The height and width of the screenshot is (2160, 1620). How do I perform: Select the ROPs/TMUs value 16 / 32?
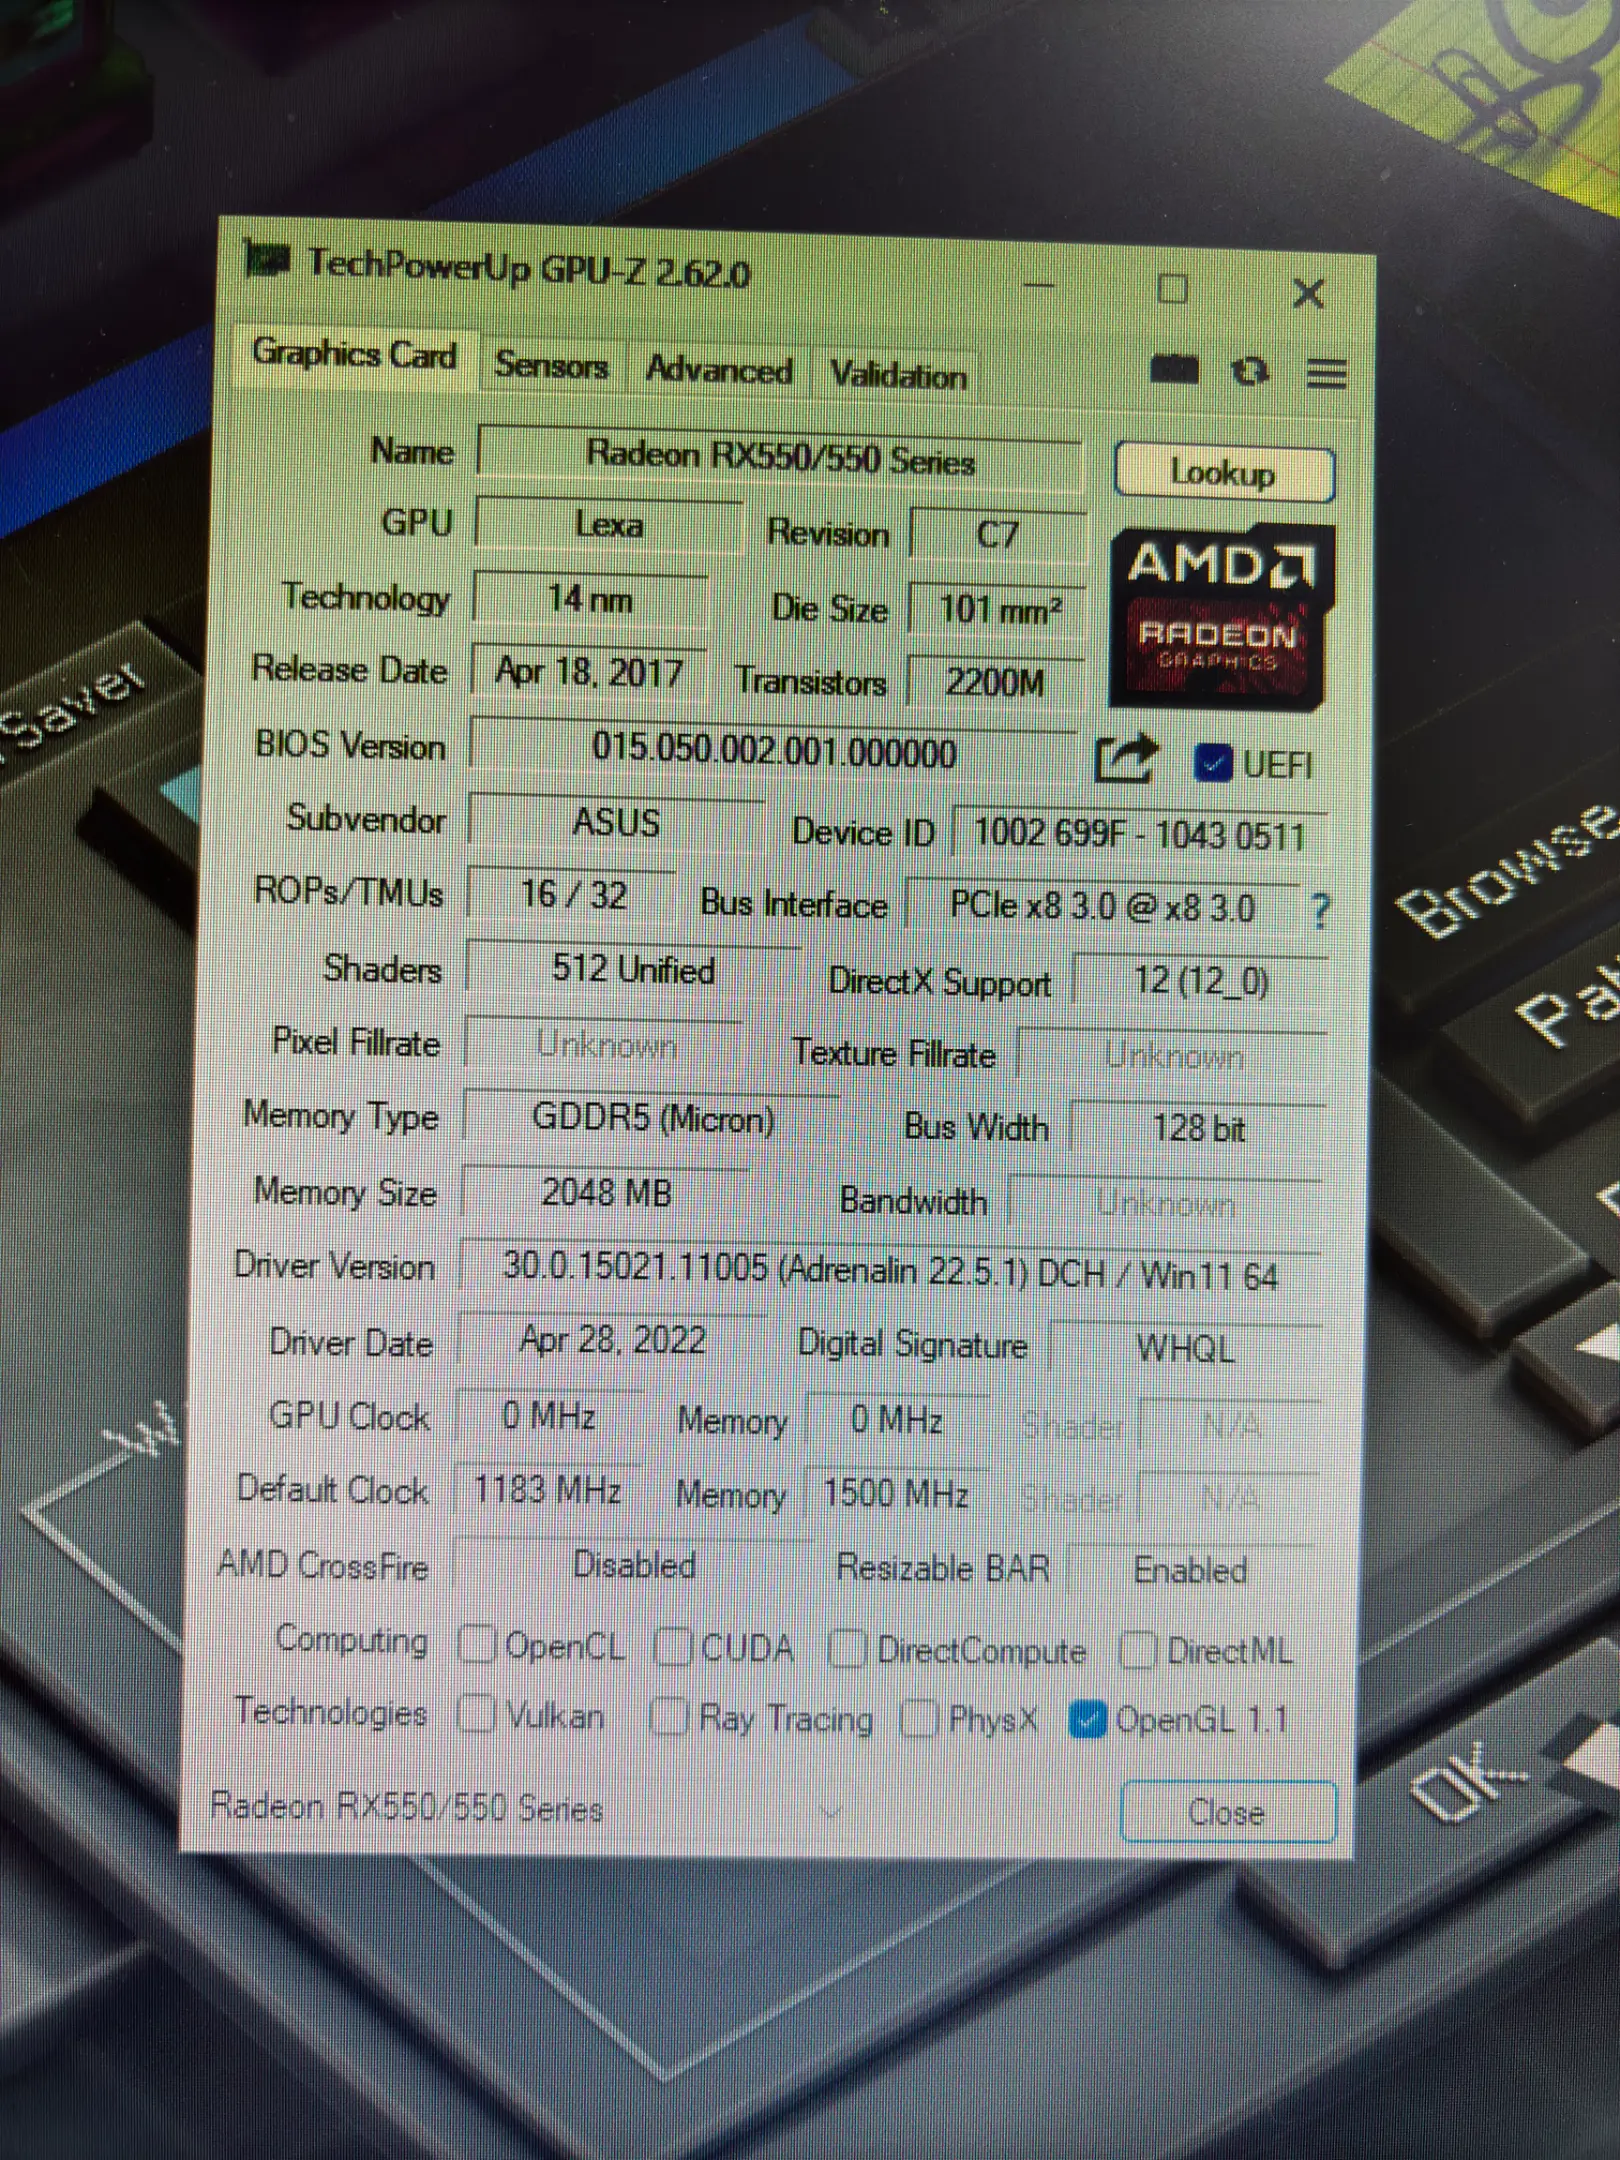573,894
